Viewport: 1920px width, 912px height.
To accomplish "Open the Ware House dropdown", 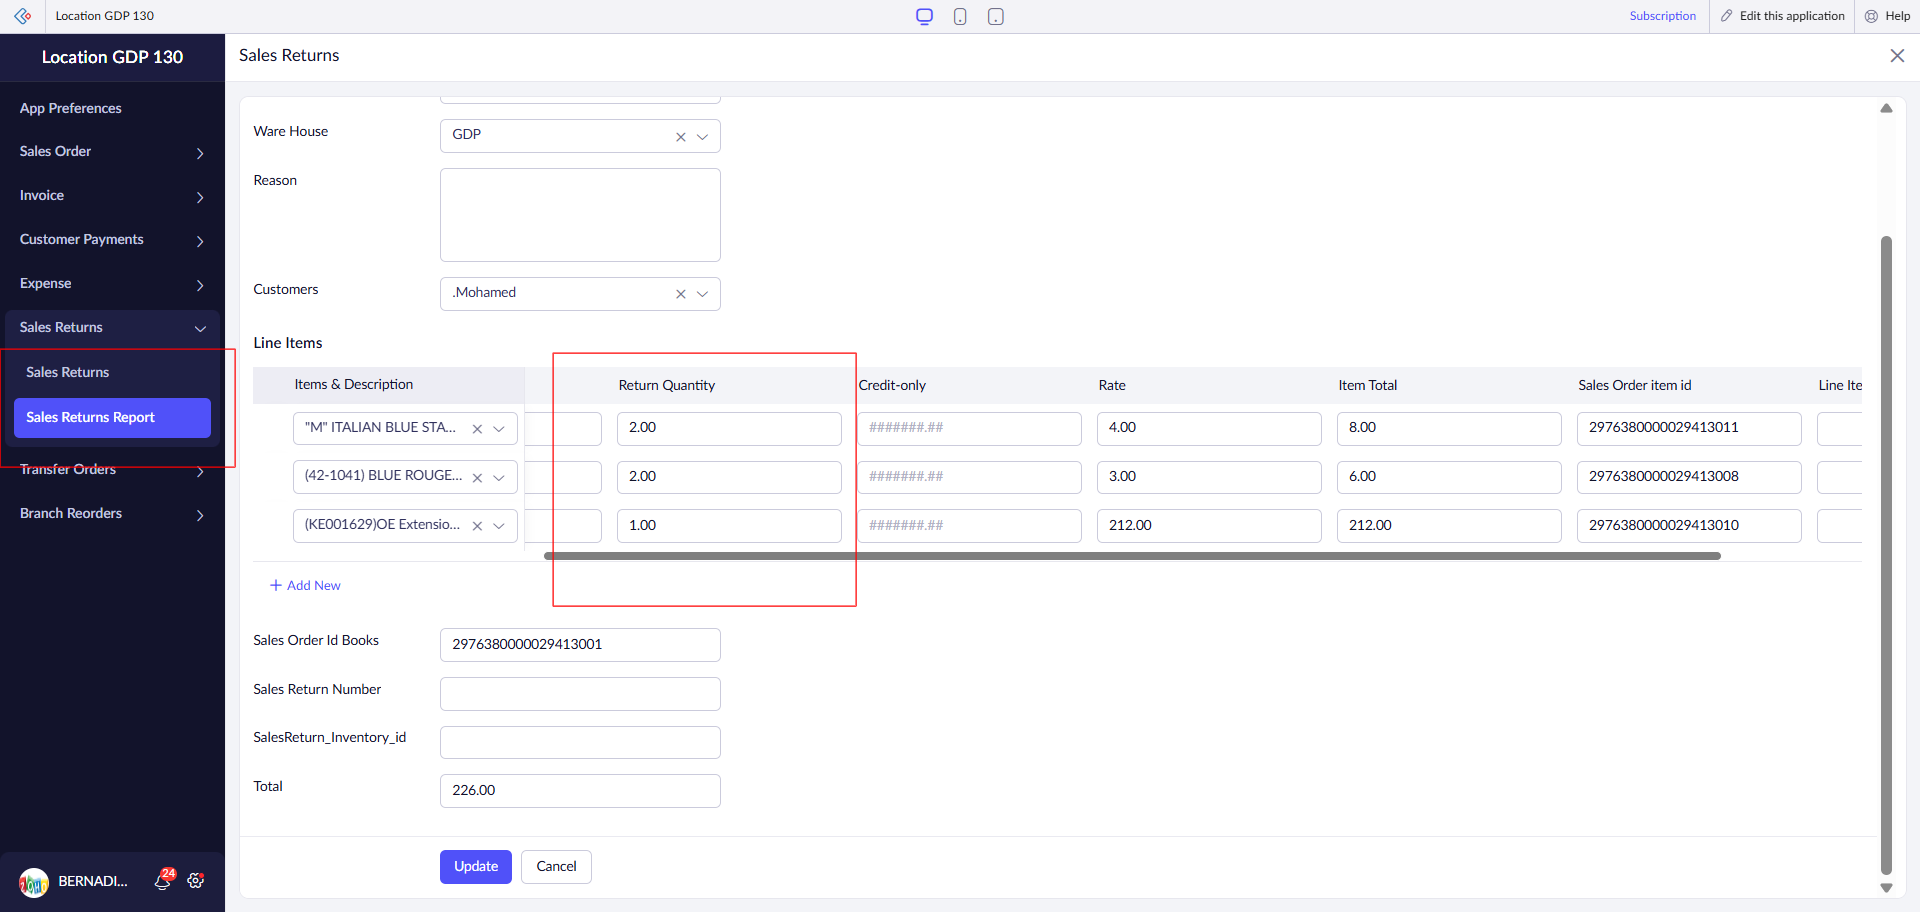I will pos(702,136).
